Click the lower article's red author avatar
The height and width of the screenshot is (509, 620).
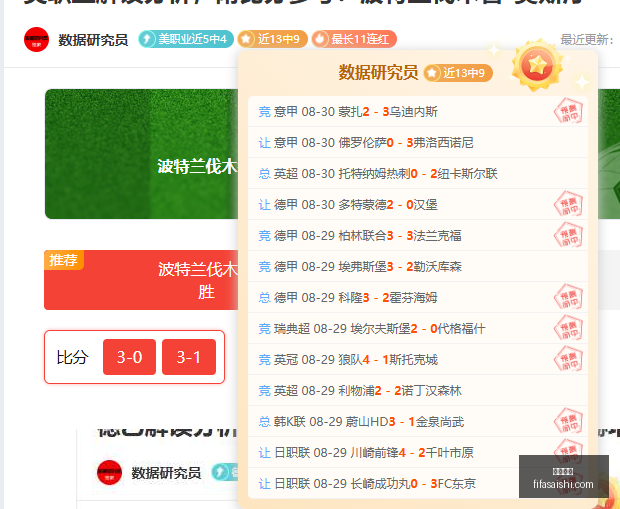coord(109,473)
